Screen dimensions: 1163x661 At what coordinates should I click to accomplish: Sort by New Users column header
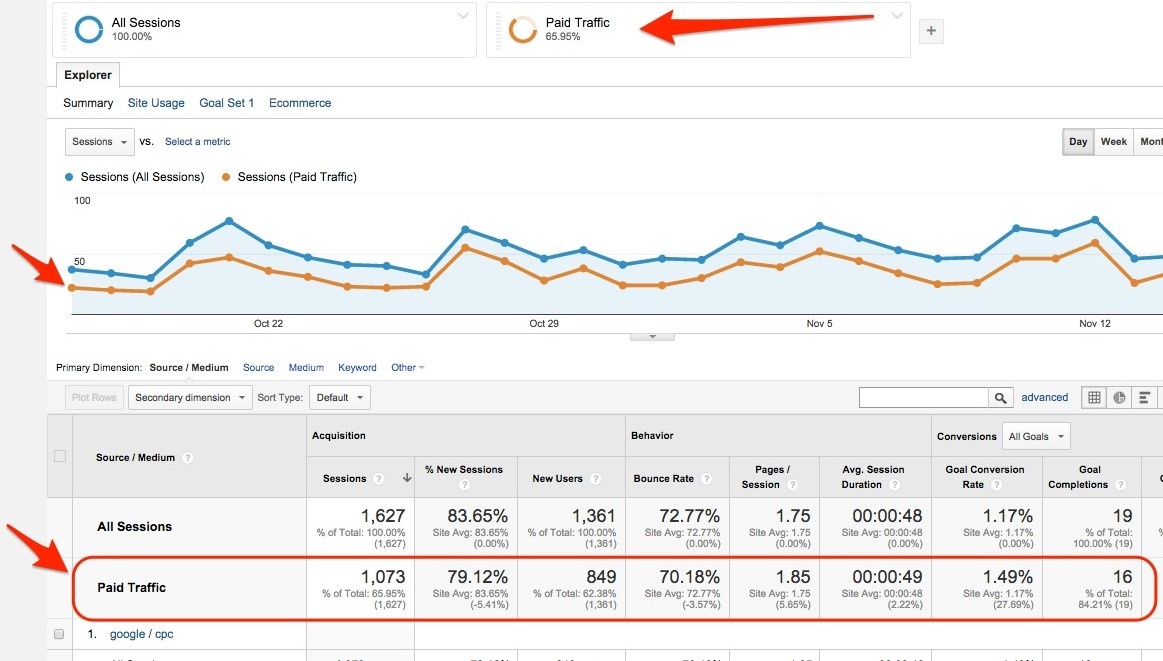tap(557, 479)
